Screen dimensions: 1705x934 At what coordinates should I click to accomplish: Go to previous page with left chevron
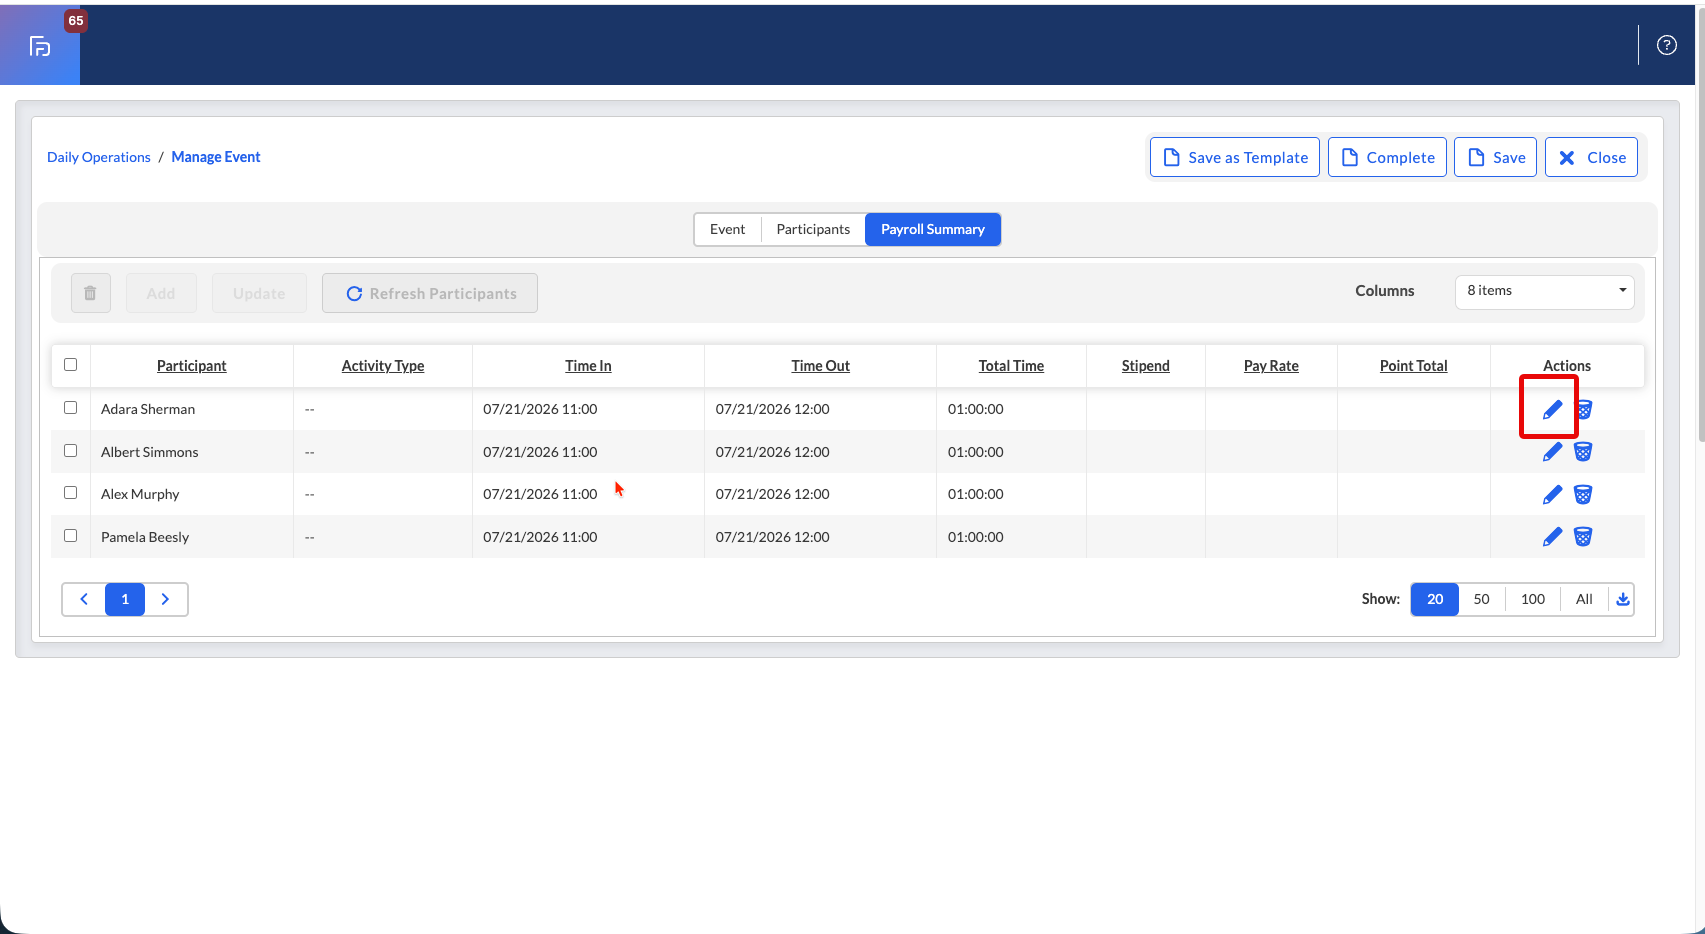pyautogui.click(x=84, y=599)
